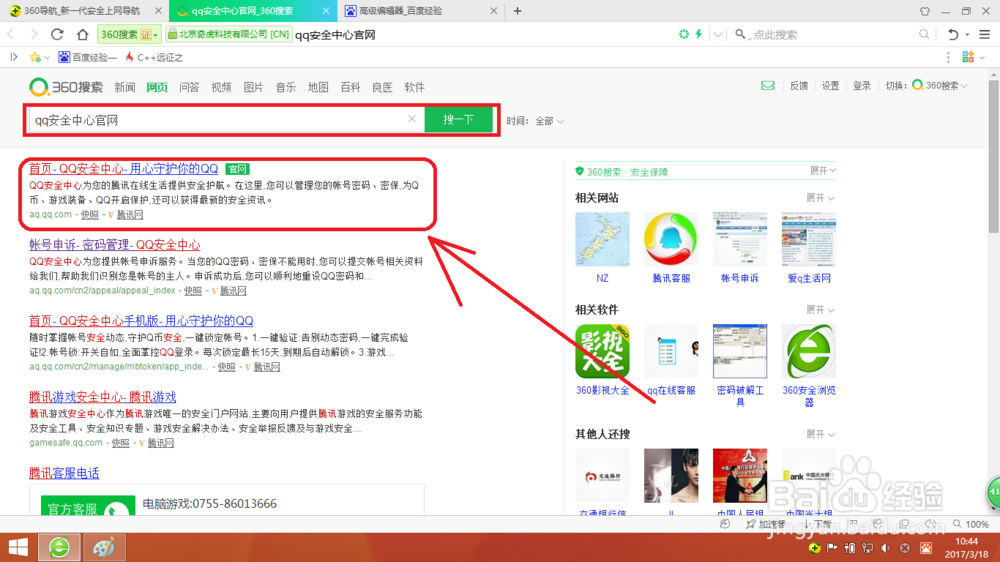Screen dimensions: 1000x562
Task: Select the 音乐 search category
Action: [x=286, y=87]
